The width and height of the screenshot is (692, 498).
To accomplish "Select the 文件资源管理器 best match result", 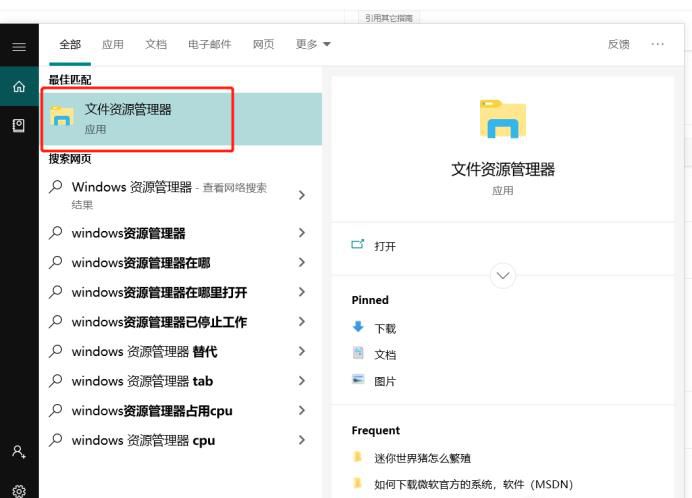I will click(x=181, y=119).
